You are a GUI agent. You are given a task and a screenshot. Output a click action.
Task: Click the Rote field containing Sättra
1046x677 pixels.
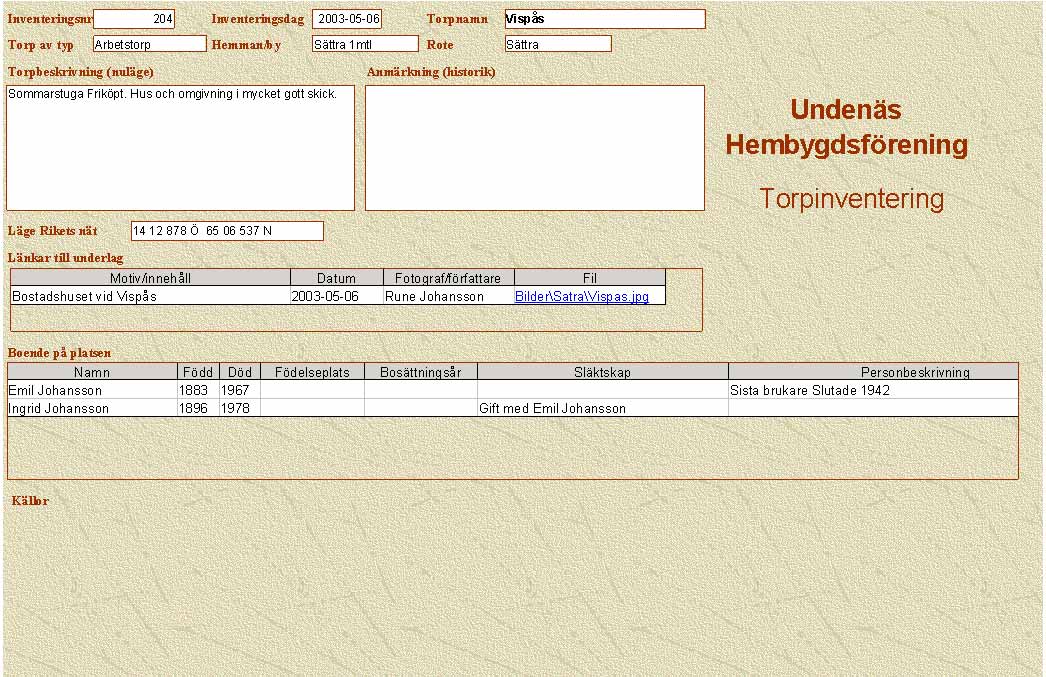coord(557,44)
